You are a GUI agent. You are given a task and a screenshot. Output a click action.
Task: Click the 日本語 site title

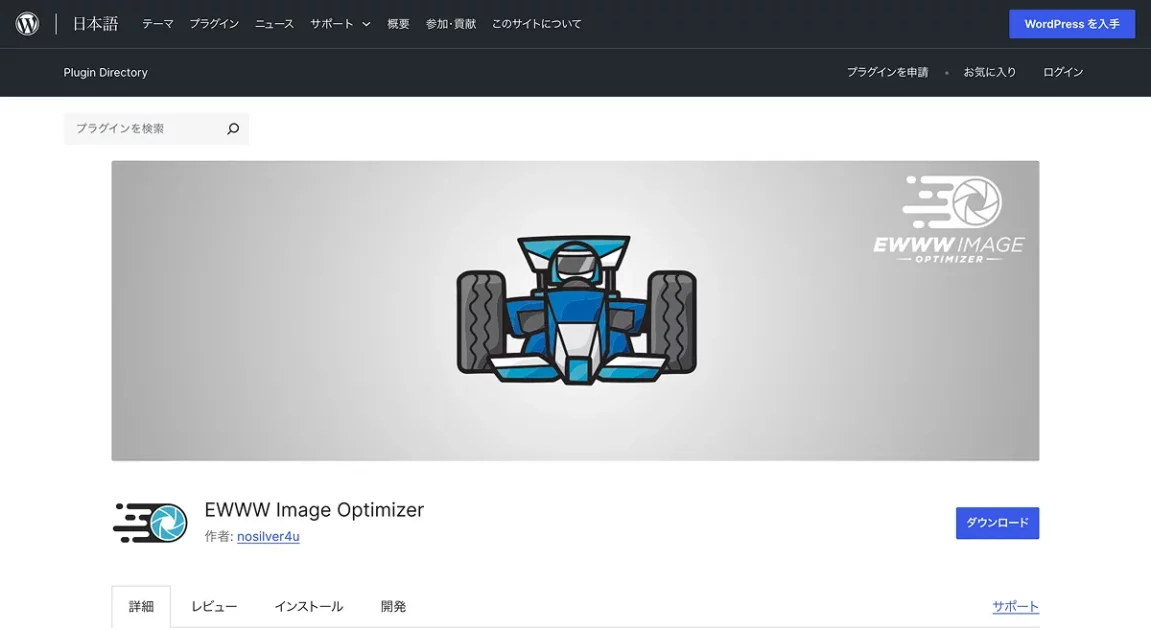(95, 24)
